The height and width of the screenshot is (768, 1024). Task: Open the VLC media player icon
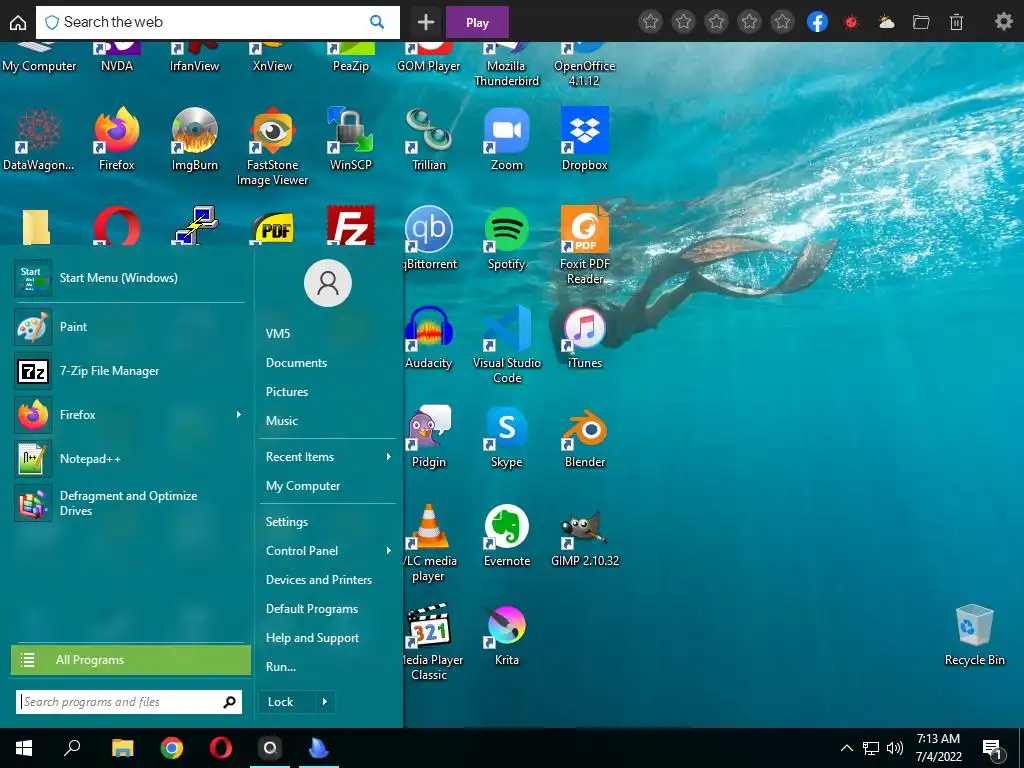click(x=430, y=543)
